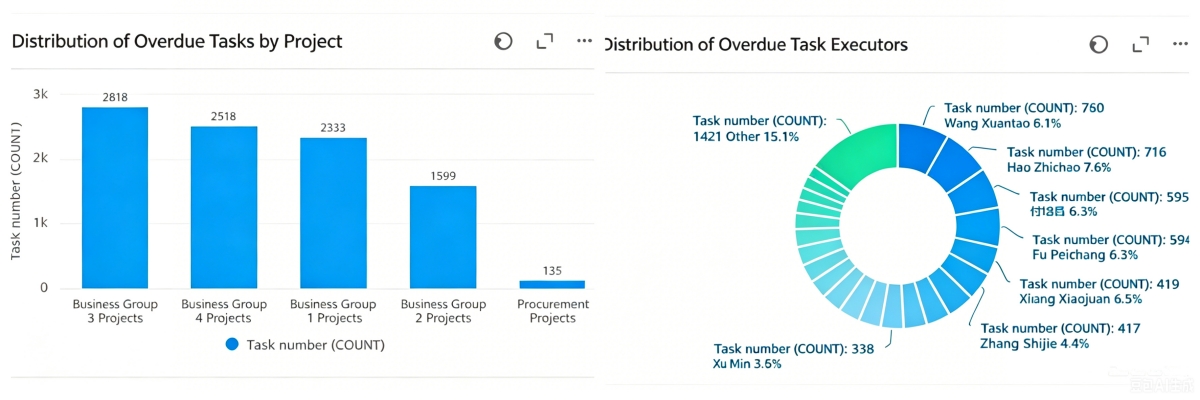Screen dimensions: 1200x400
Task: Open more options for Task Executors chart
Action: coord(1180,45)
